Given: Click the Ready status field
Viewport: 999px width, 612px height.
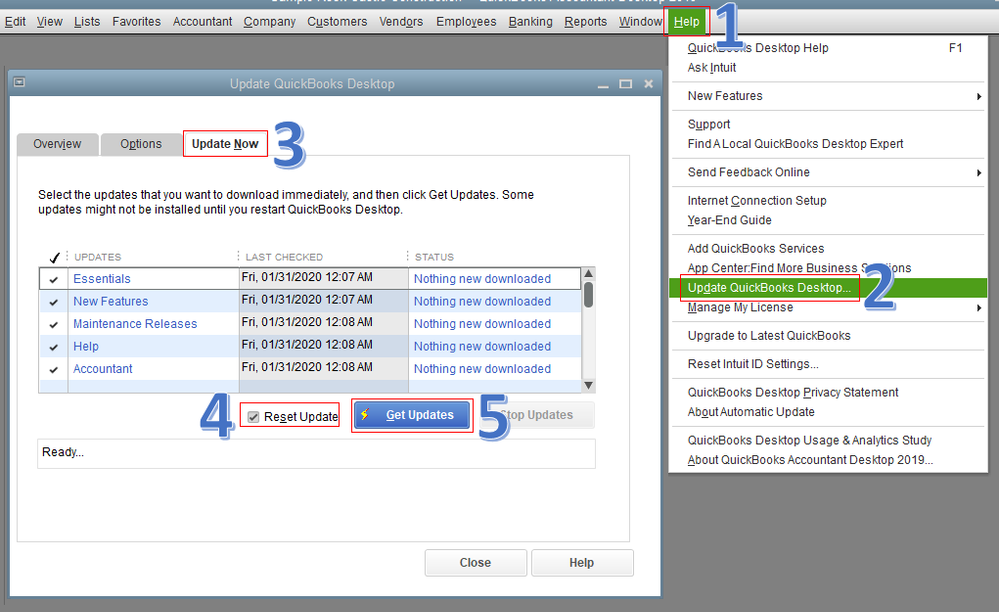Looking at the screenshot, I should point(316,453).
